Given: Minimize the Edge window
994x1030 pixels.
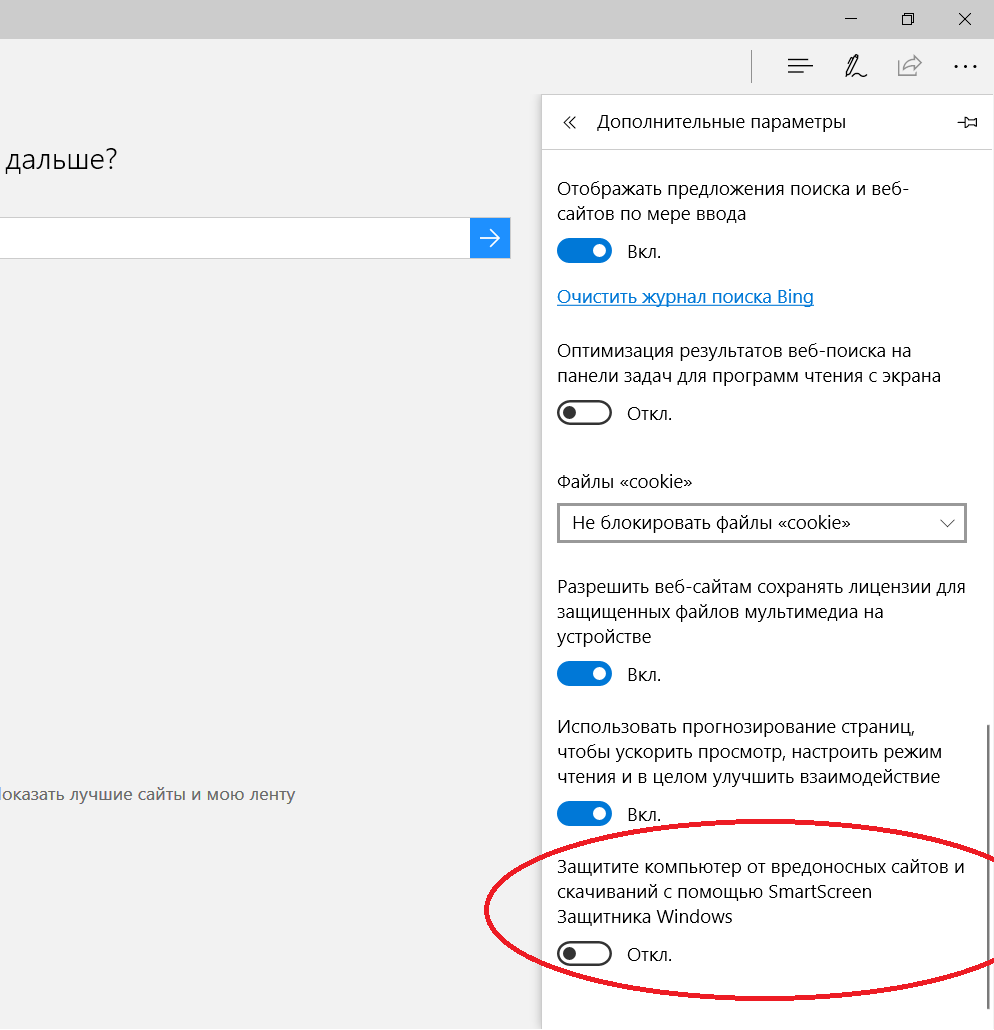Looking at the screenshot, I should [x=851, y=19].
